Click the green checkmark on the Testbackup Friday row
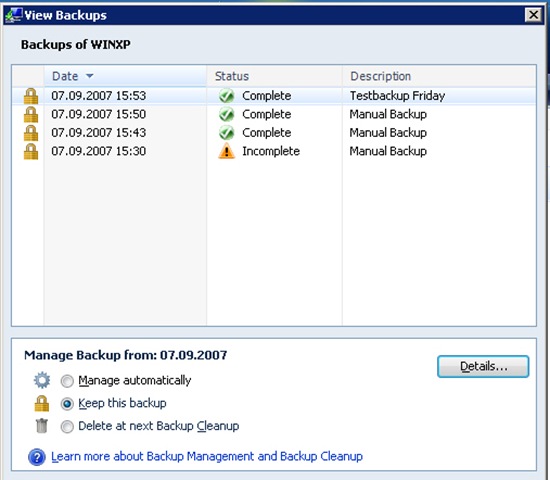 coord(227,96)
